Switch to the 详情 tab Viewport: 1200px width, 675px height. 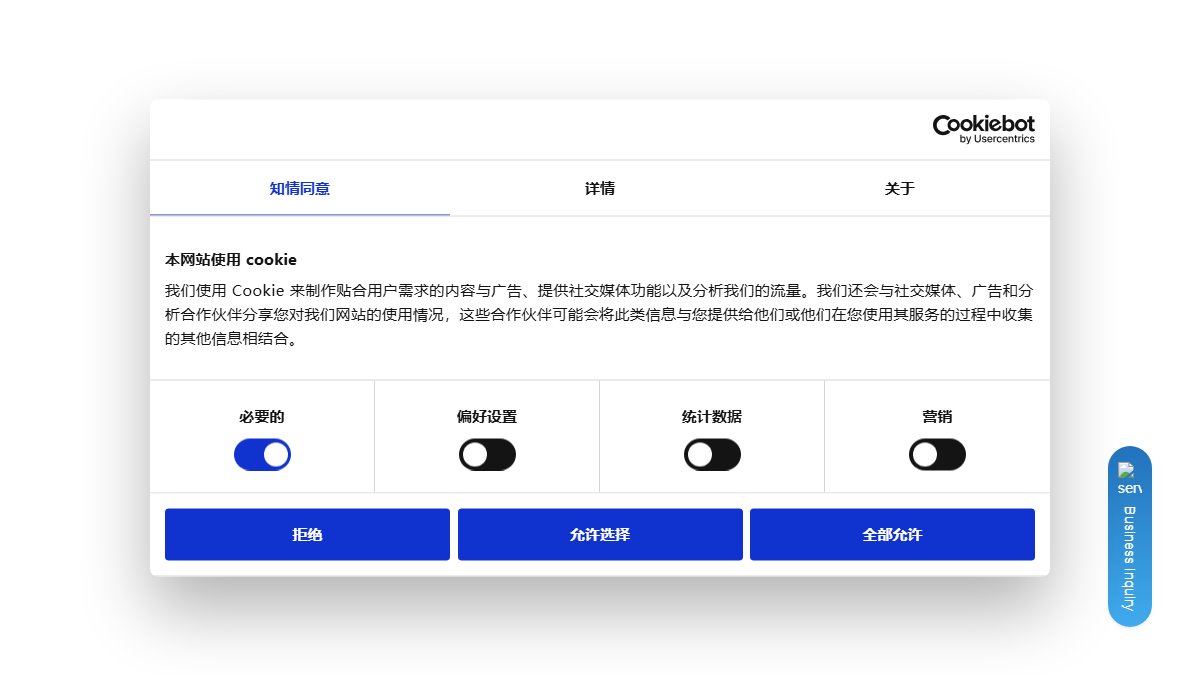[x=600, y=188]
